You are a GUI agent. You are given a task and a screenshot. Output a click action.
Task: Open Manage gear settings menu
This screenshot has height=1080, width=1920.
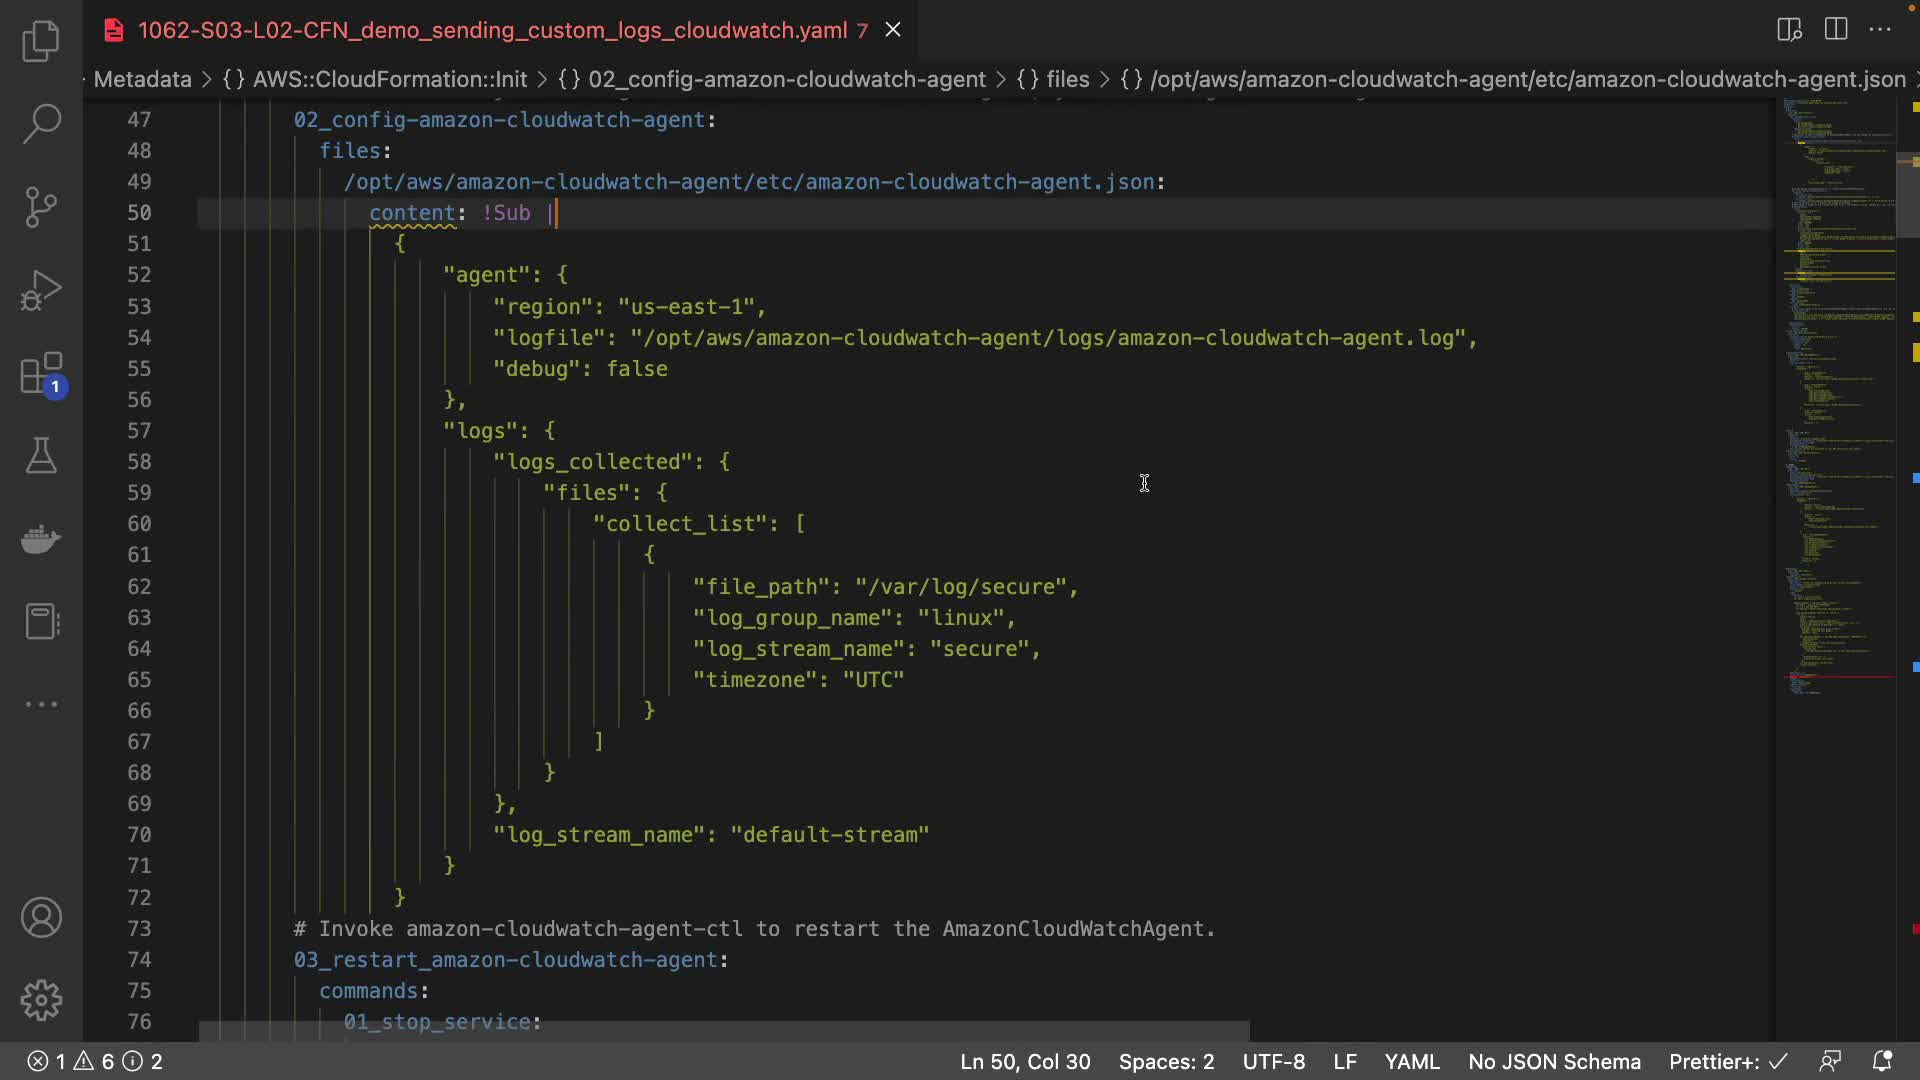[41, 1000]
